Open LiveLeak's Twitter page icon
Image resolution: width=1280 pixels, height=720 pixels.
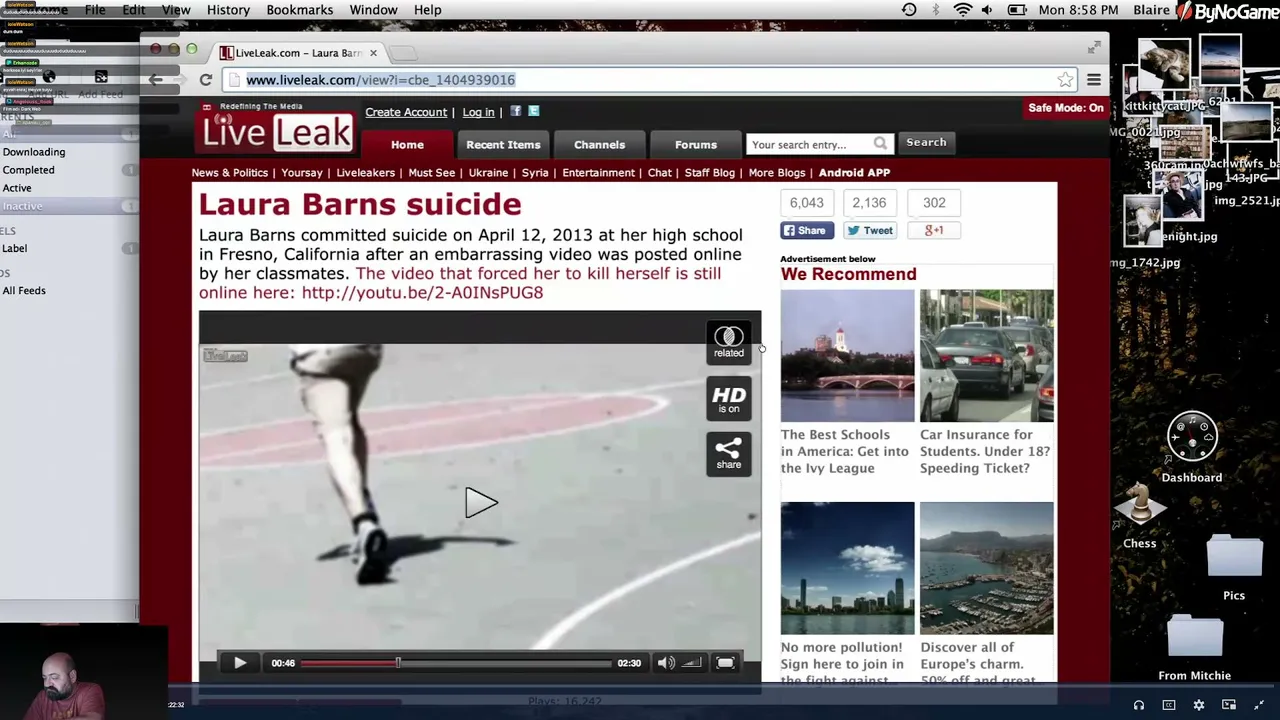[x=533, y=111]
